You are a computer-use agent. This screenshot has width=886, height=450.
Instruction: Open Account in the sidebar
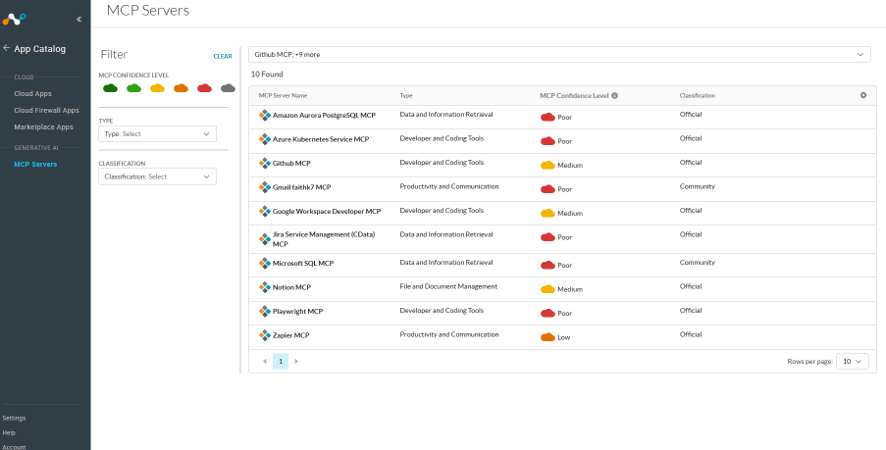point(14,447)
